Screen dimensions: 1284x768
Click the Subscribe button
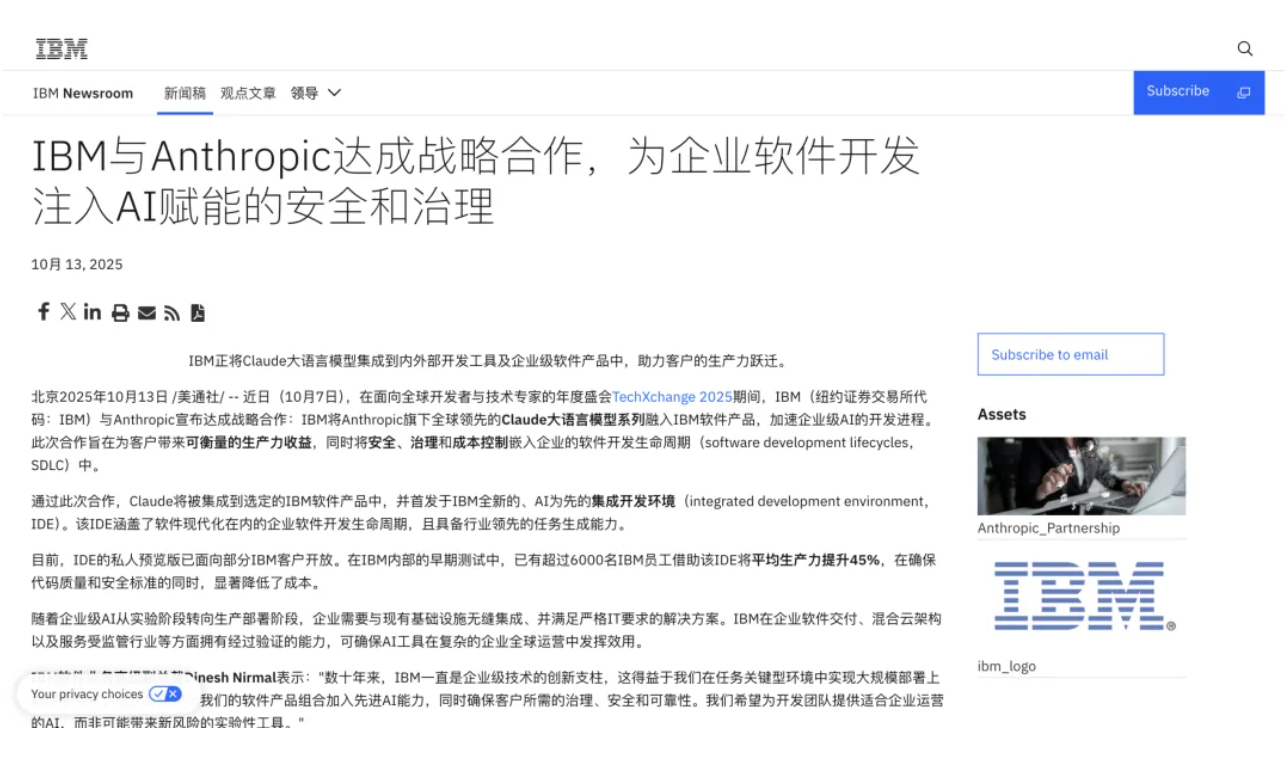(x=1177, y=91)
